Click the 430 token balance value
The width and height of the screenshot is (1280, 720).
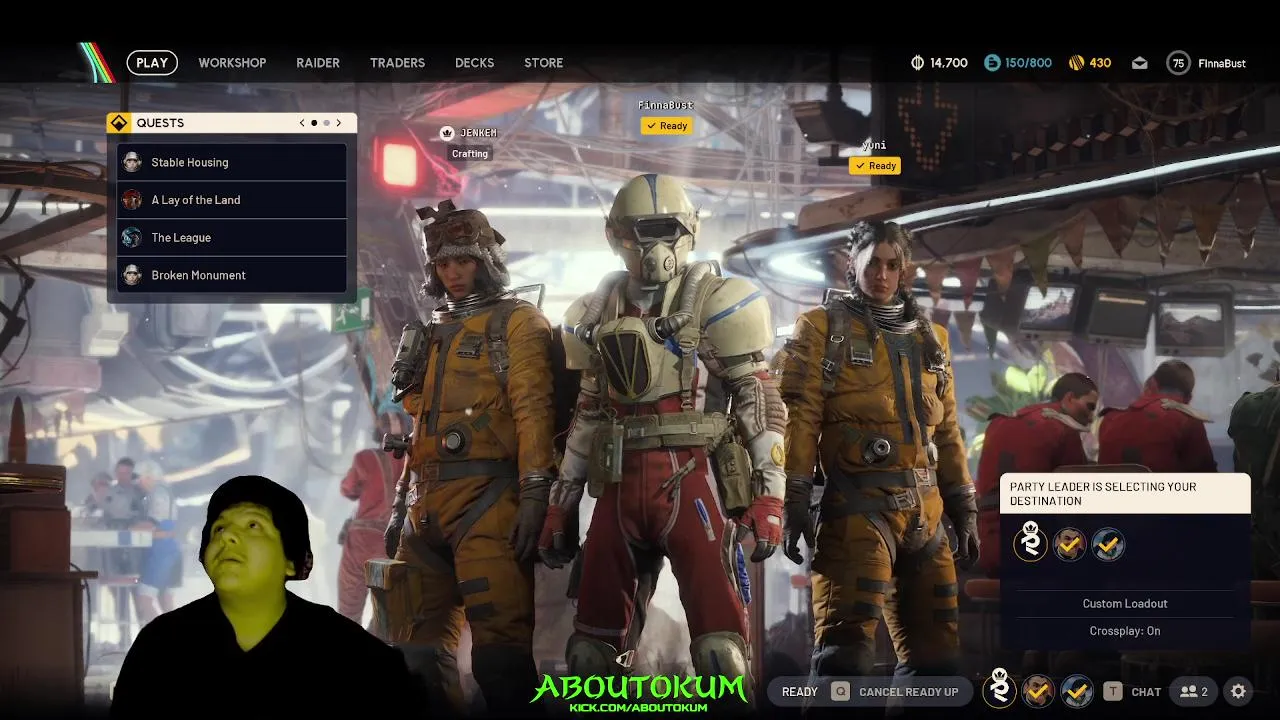pos(1100,63)
